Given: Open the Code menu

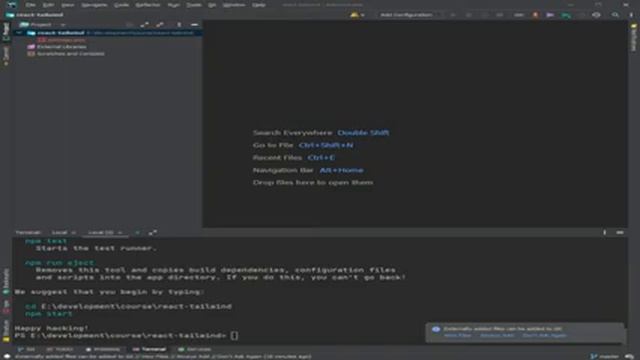Looking at the screenshot, I should click(121, 5).
